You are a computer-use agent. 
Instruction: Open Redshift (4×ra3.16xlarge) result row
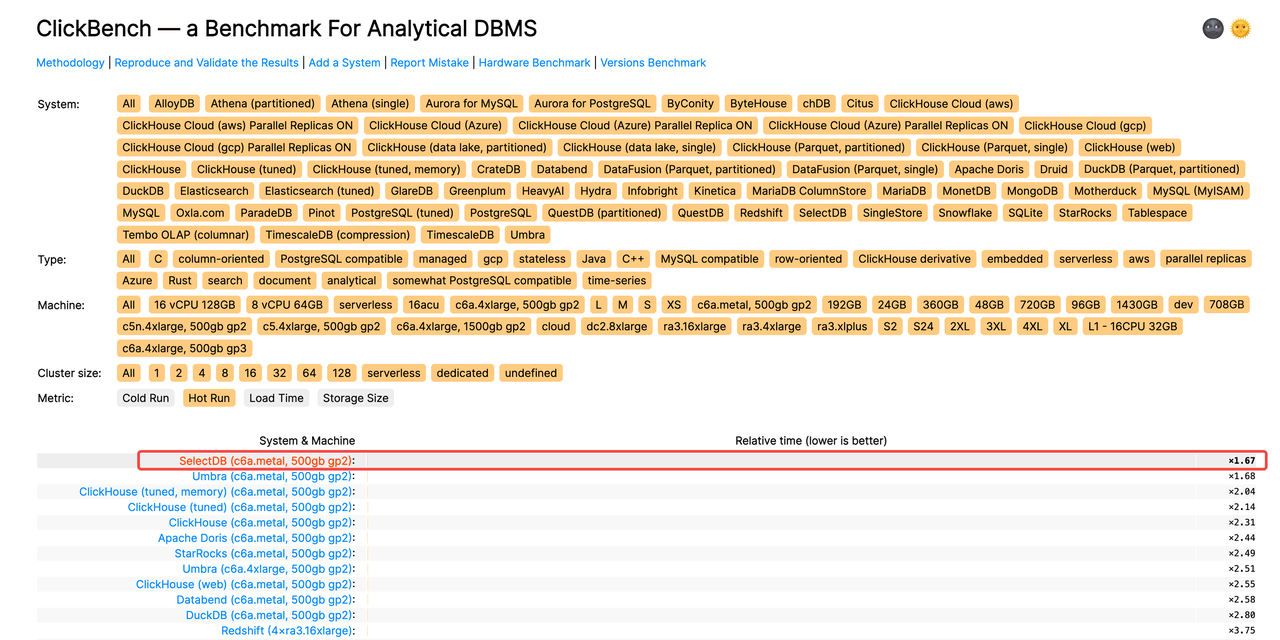[x=288, y=631]
